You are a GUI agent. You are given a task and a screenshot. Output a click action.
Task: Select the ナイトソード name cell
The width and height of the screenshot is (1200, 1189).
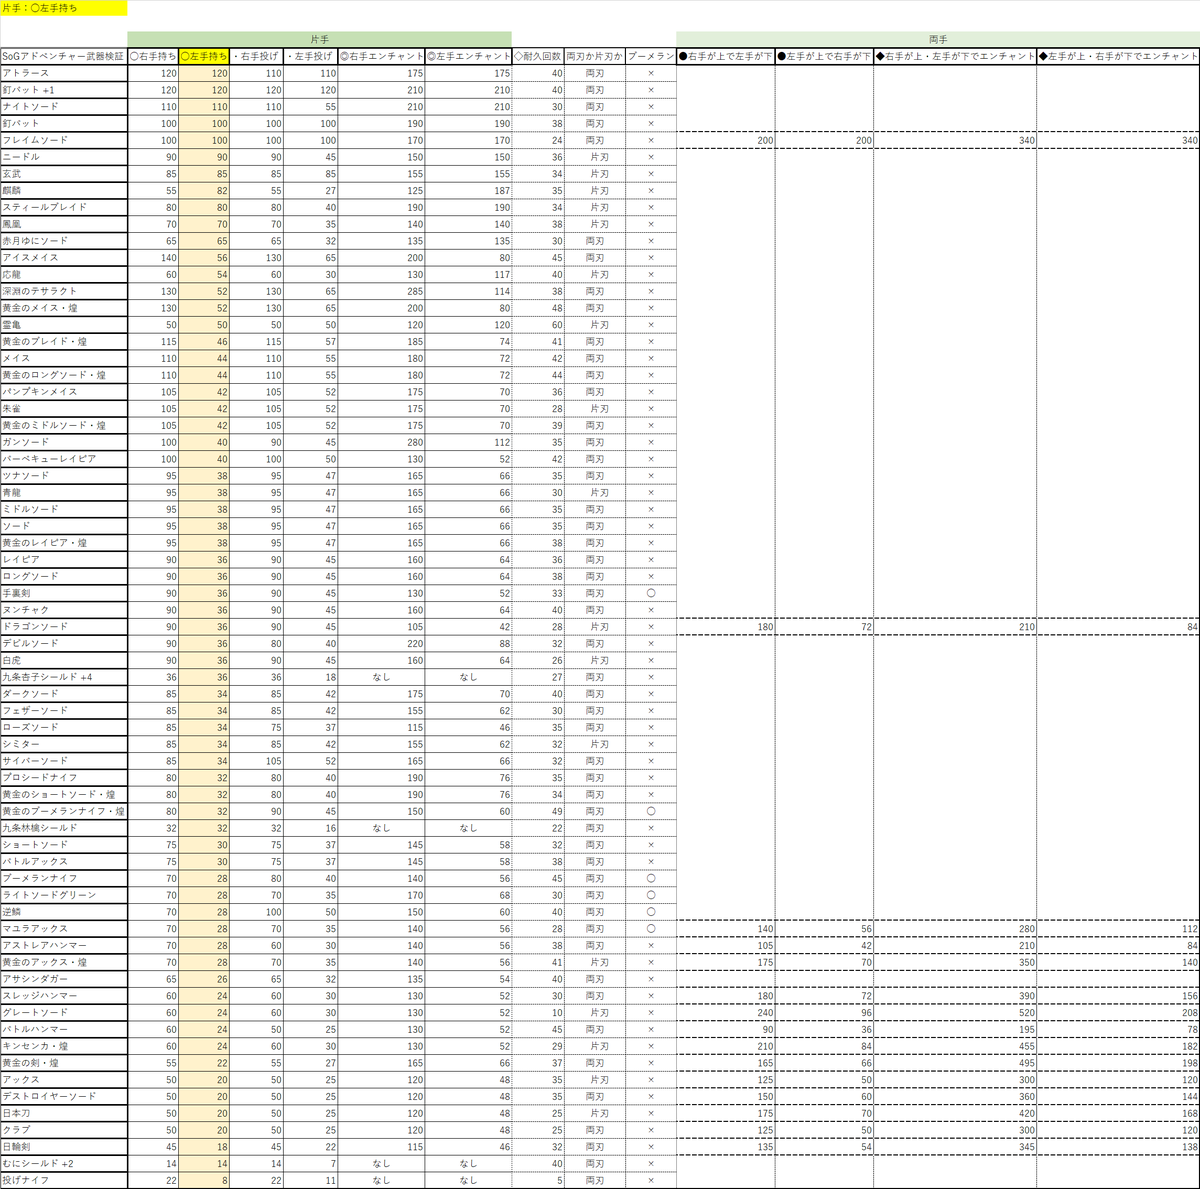[x=64, y=106]
